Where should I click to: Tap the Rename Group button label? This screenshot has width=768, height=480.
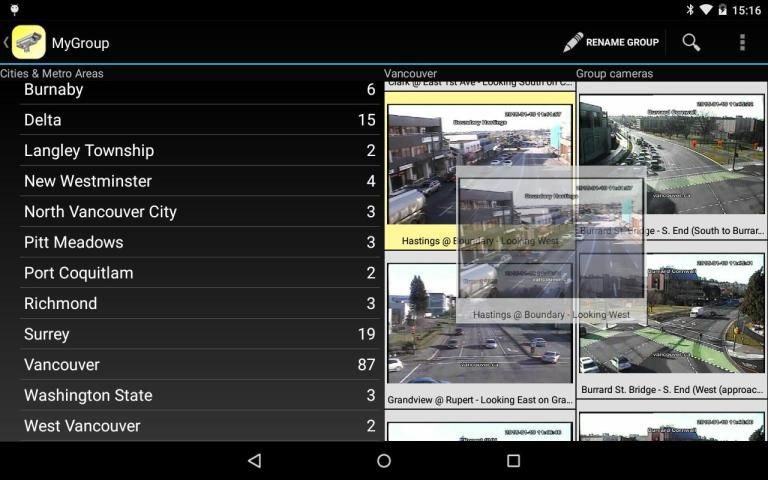(x=622, y=42)
